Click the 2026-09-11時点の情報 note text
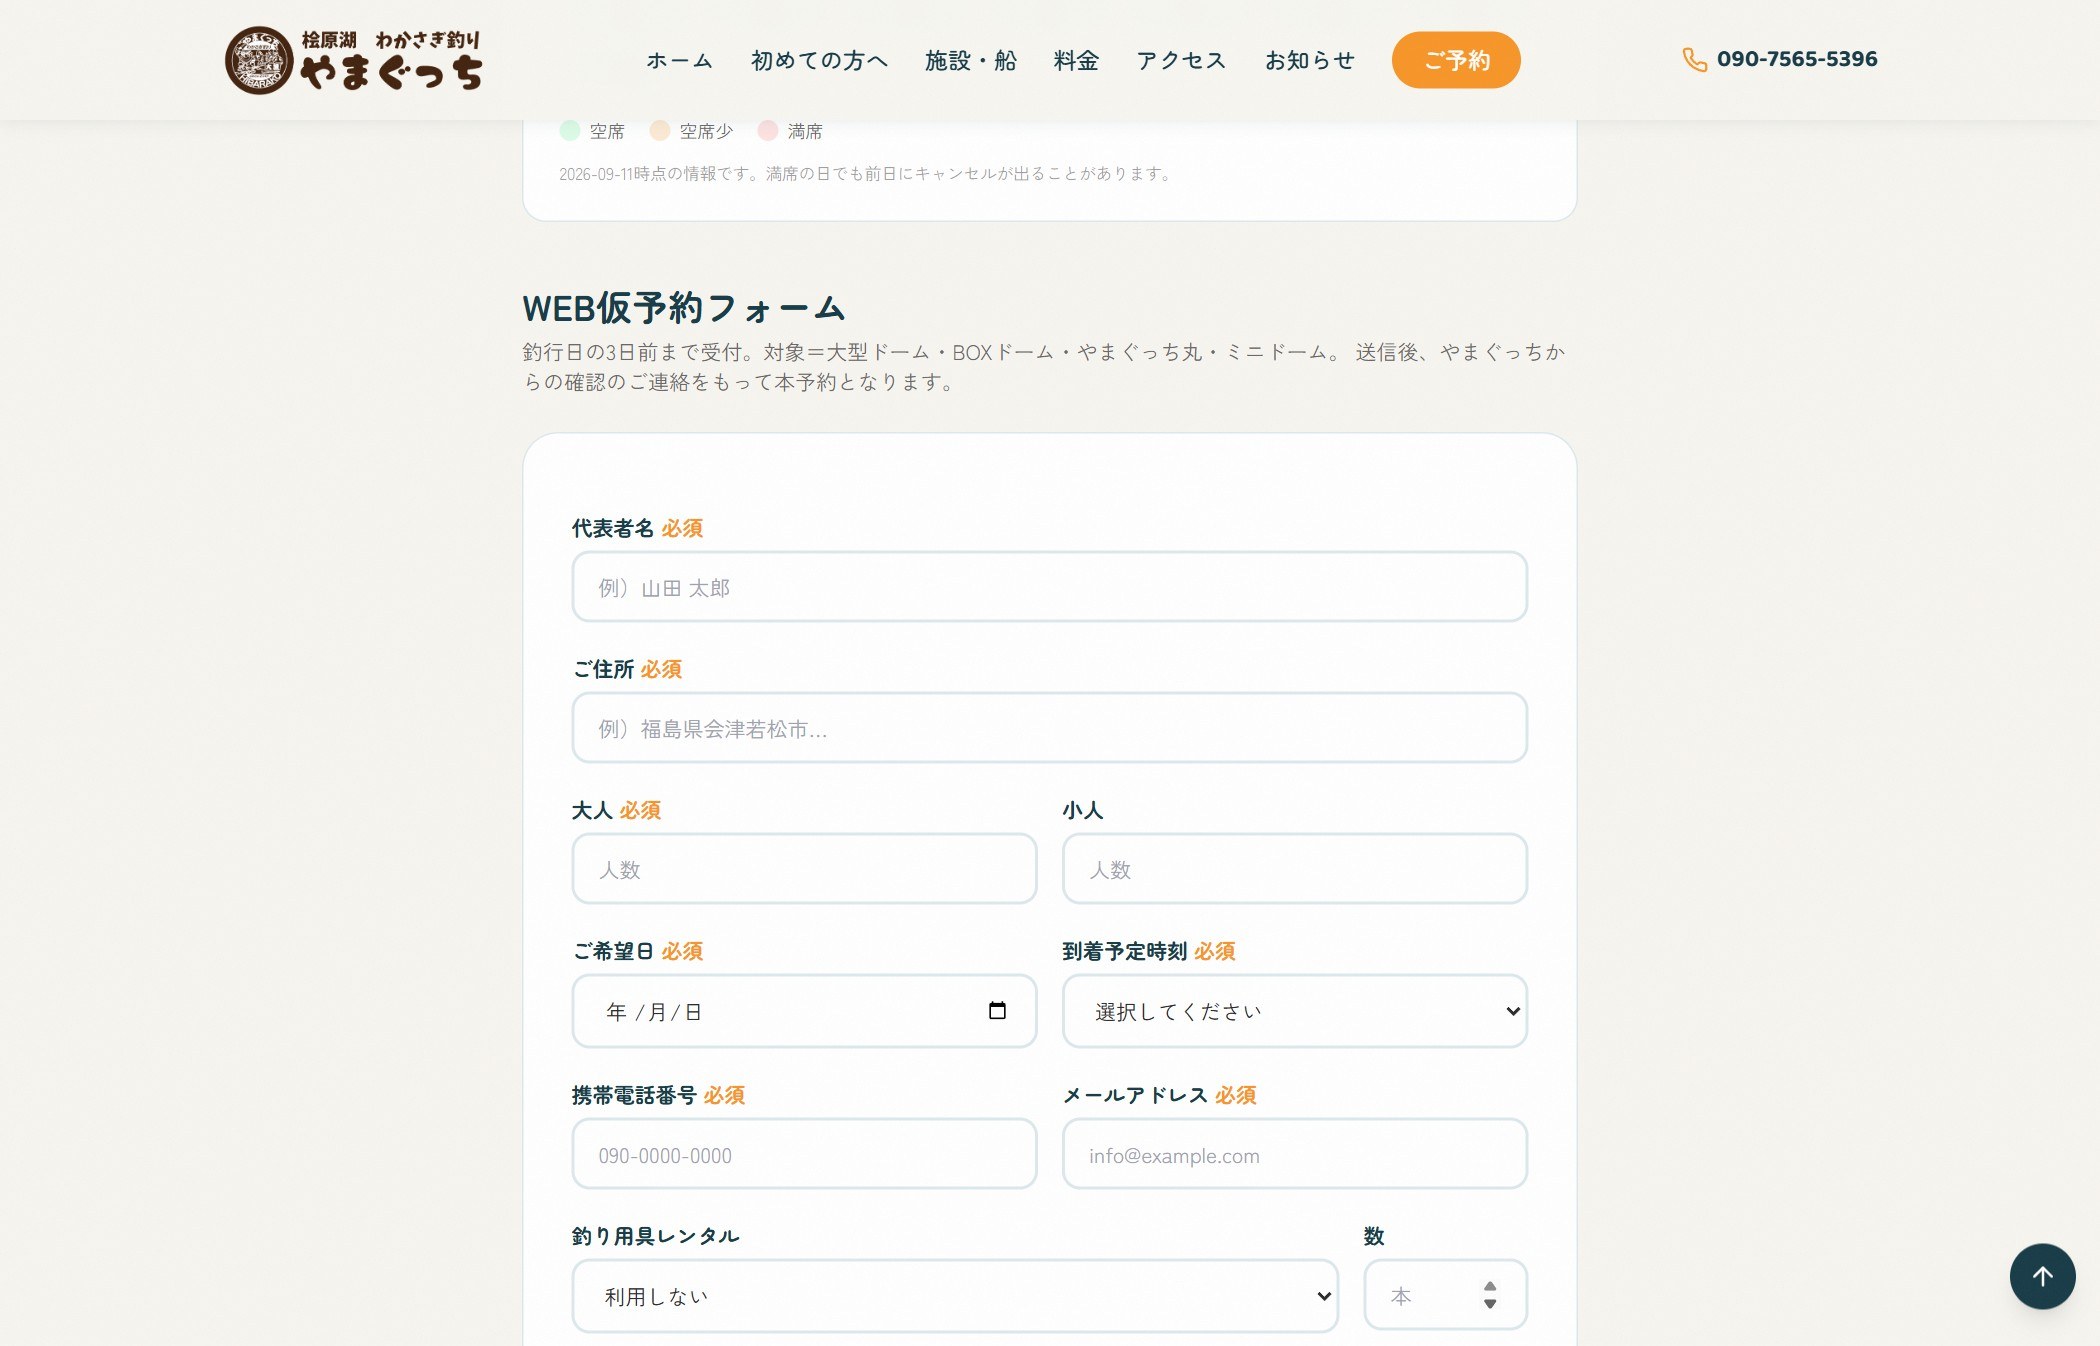The width and height of the screenshot is (2100, 1346). (866, 174)
